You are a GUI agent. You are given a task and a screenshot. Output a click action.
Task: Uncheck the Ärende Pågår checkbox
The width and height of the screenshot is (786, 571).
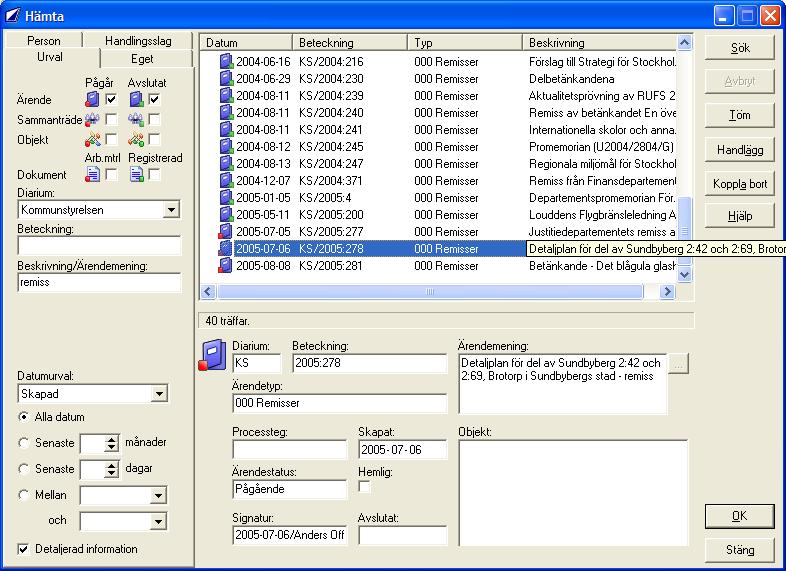[x=111, y=99]
